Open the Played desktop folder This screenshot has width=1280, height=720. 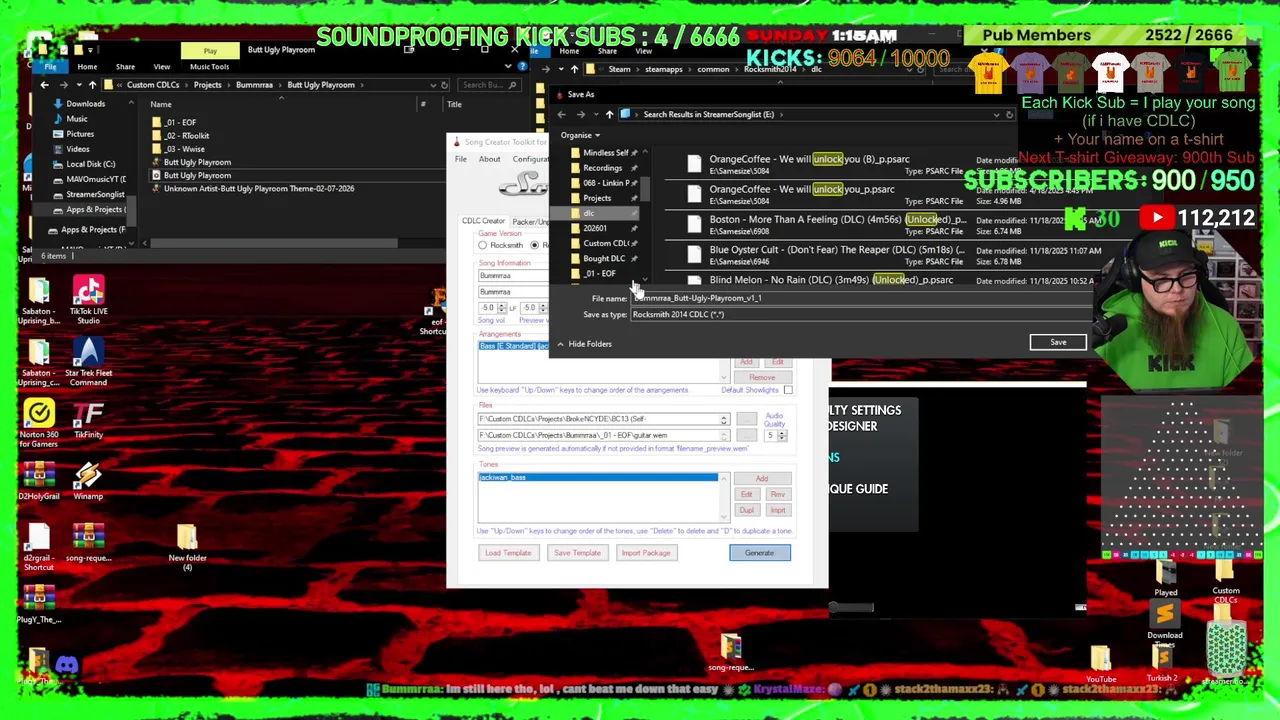1166,579
